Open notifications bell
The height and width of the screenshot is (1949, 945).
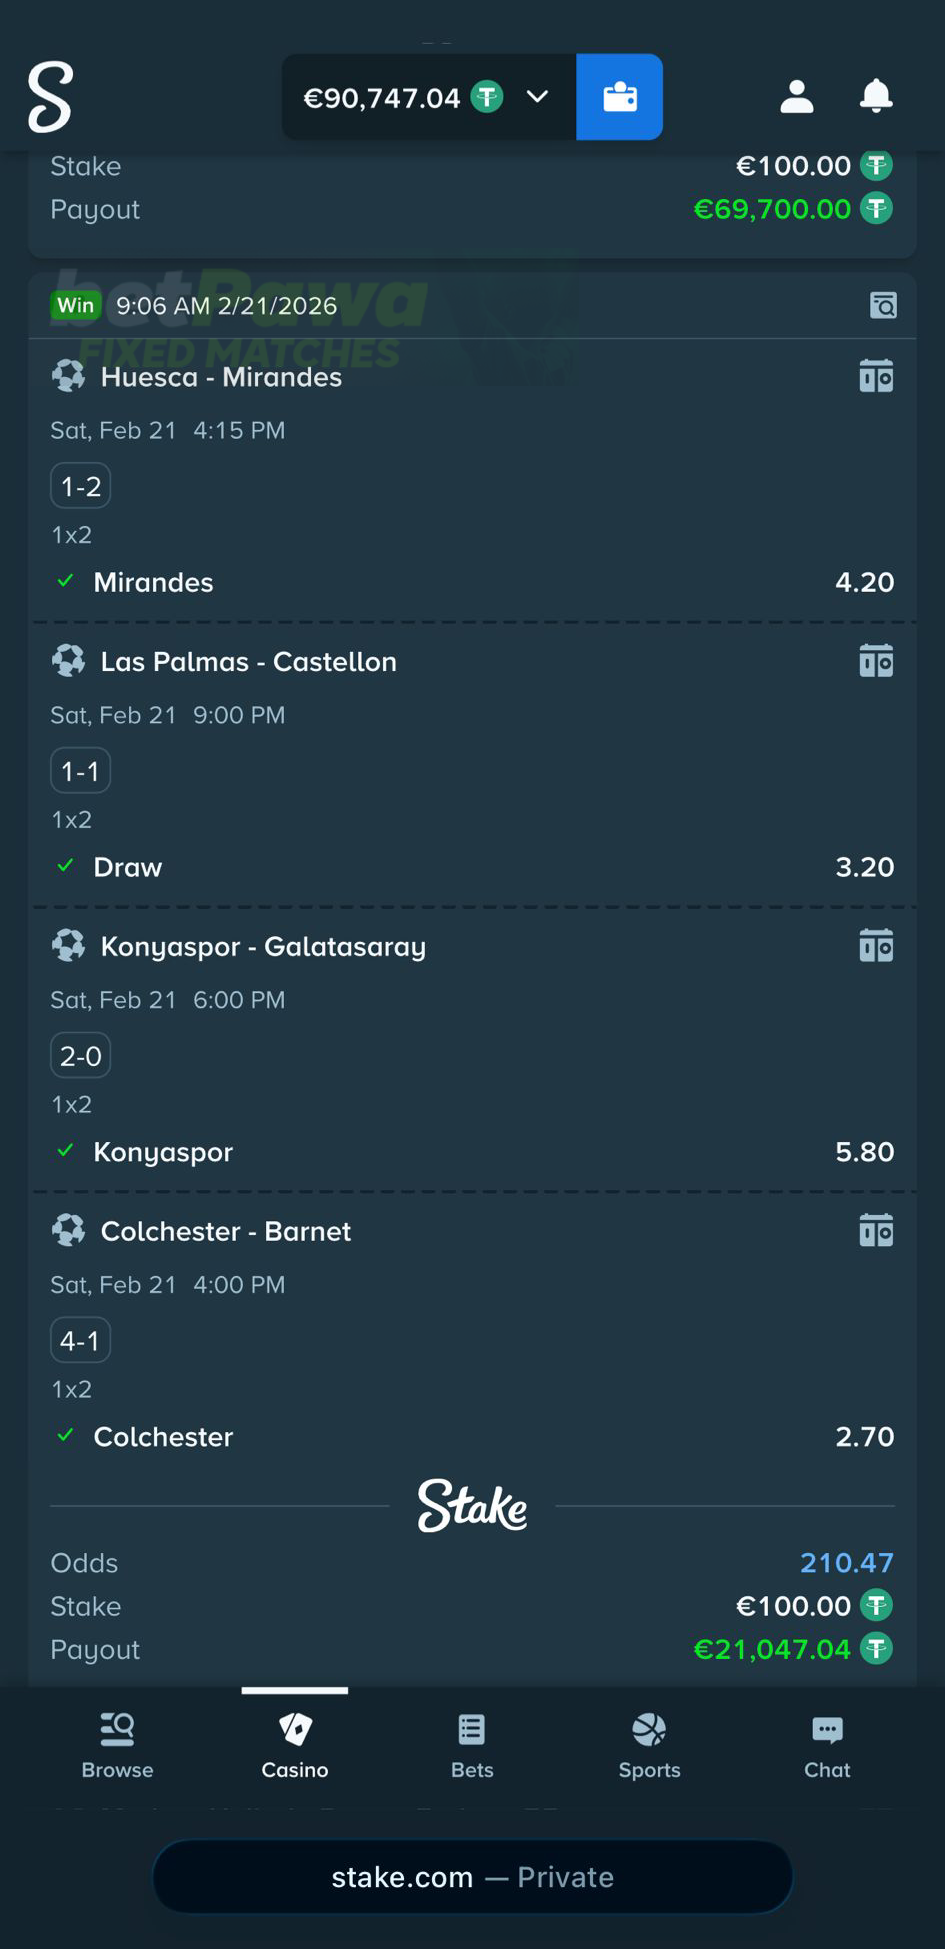tap(876, 97)
